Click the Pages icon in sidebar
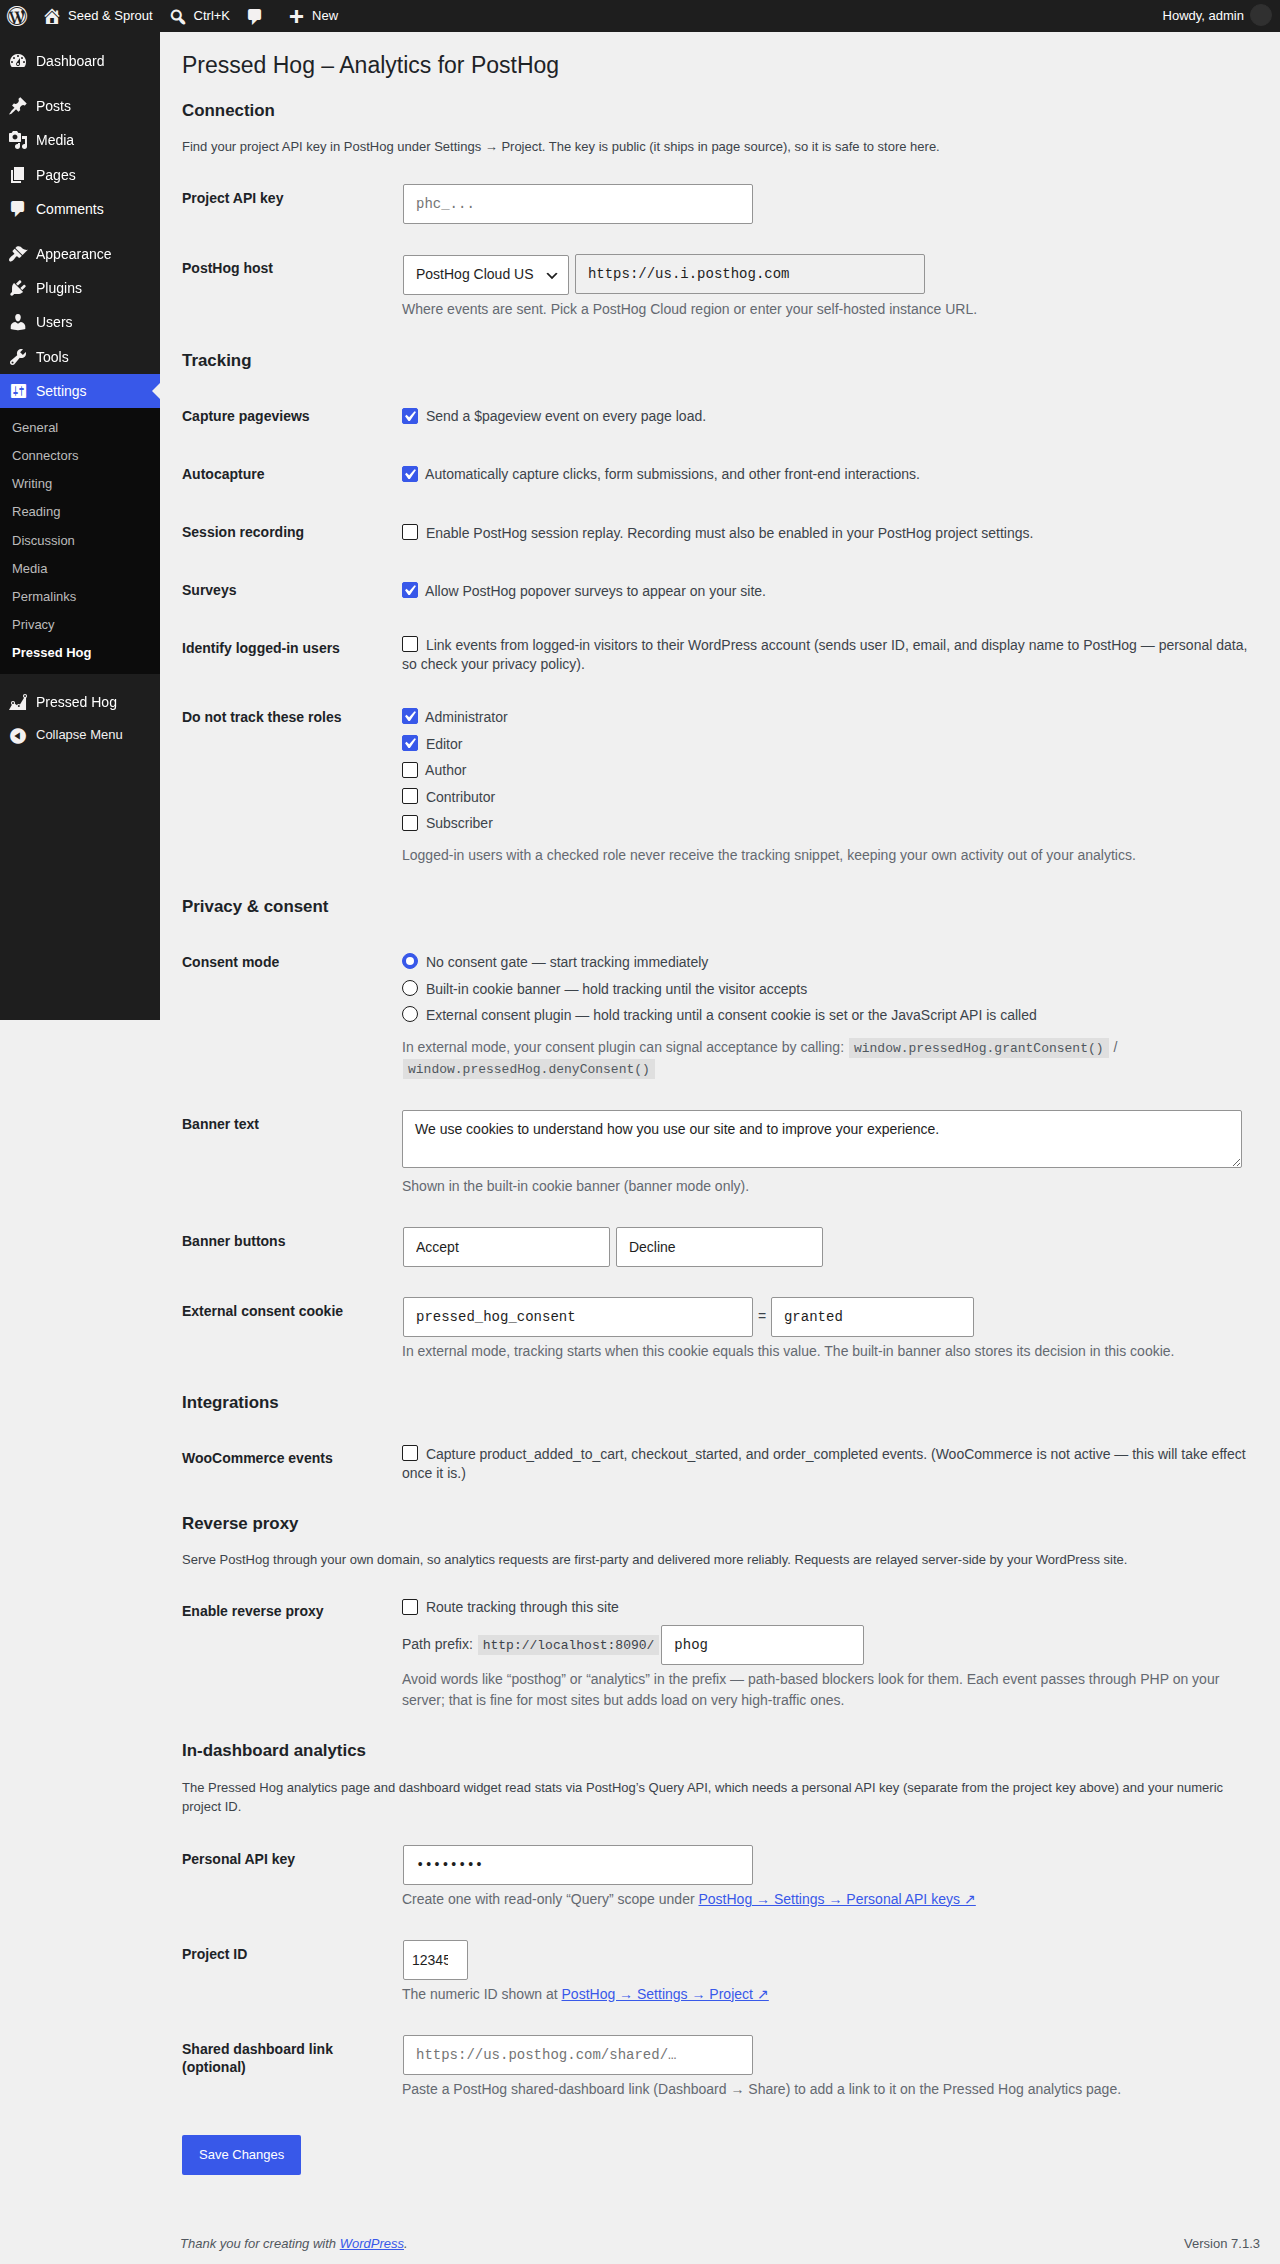This screenshot has width=1280, height=2264. [x=18, y=175]
